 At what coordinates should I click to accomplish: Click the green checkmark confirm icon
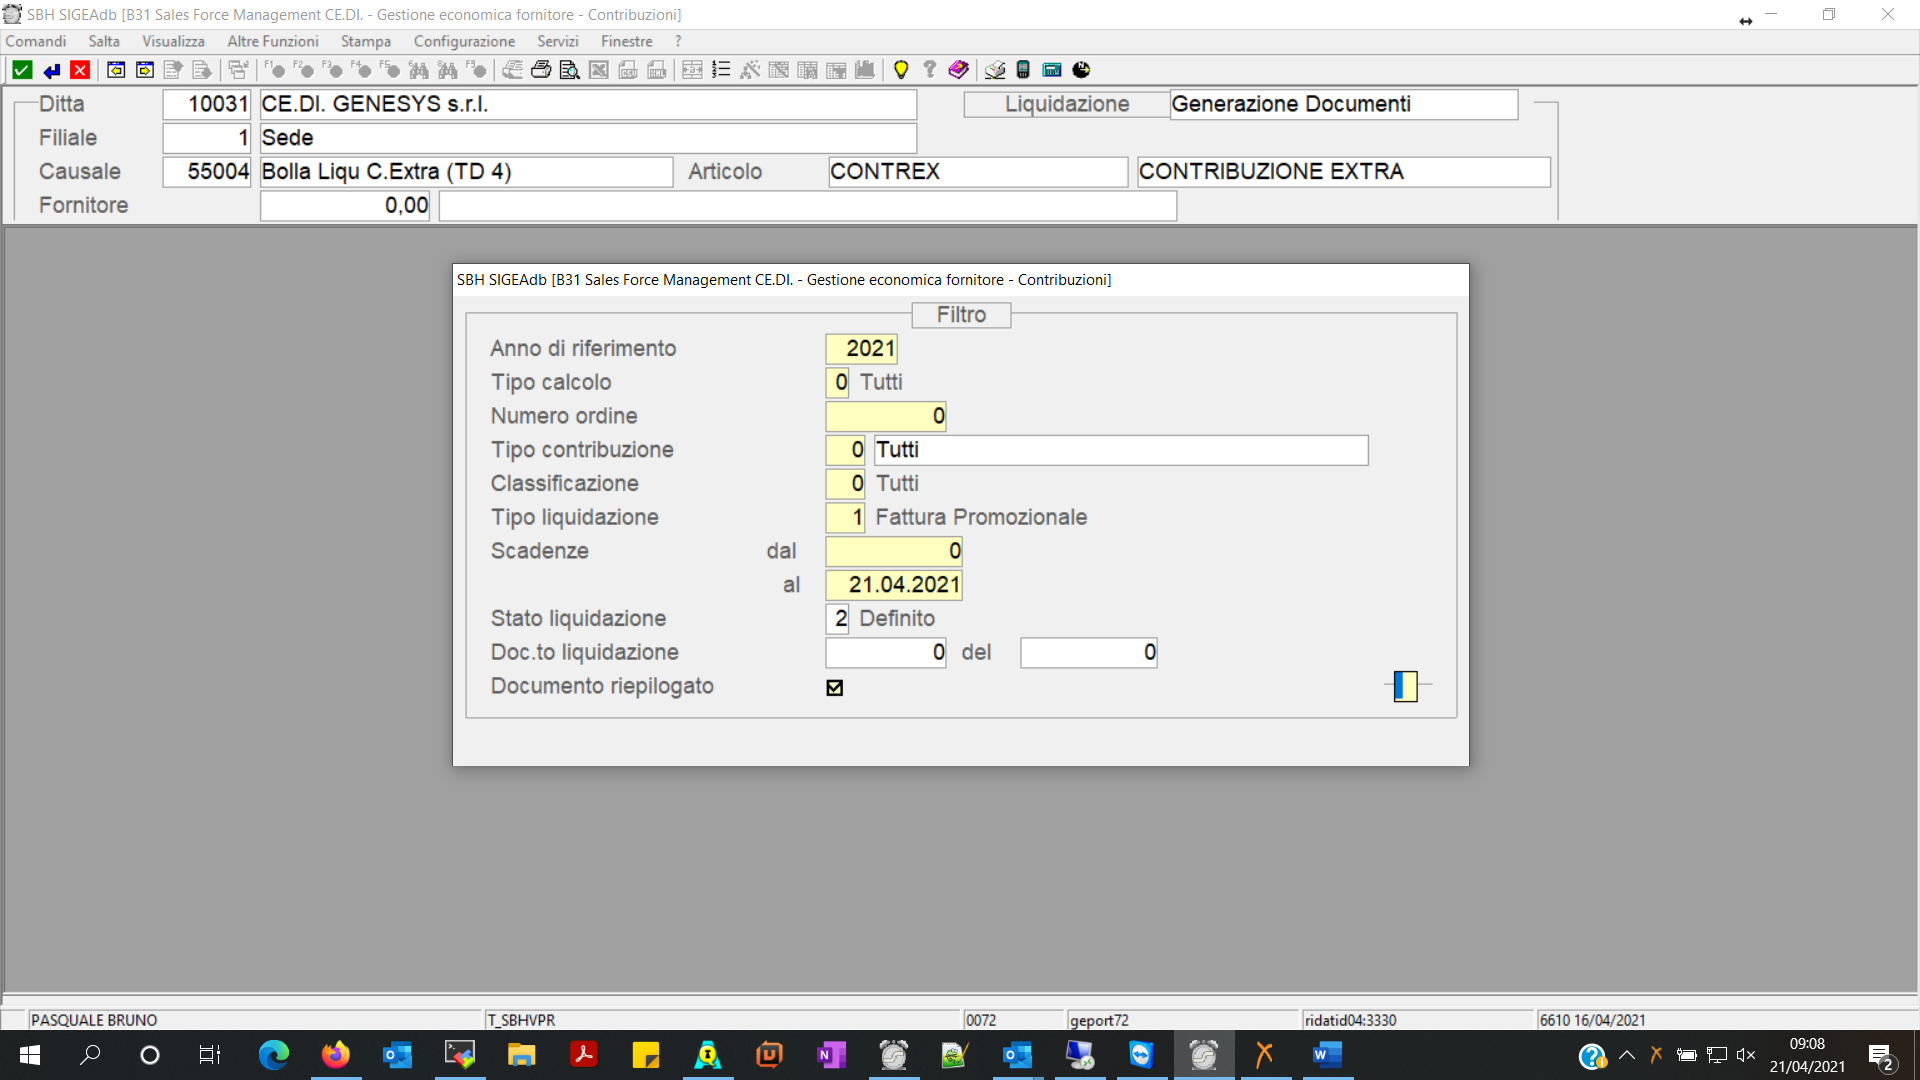point(22,70)
